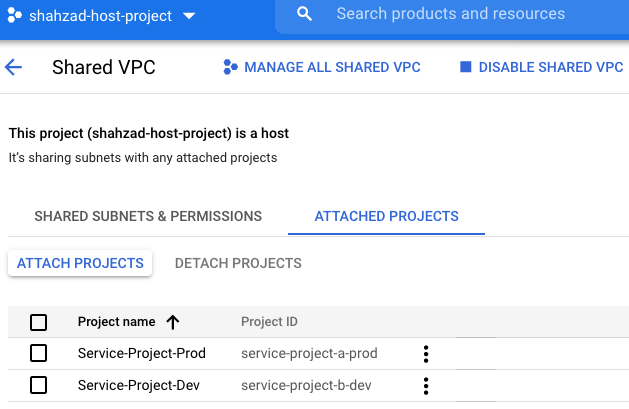Check the Service-Project-Prod row checkbox
Viewport: 629px width, 409px height.
click(x=39, y=353)
